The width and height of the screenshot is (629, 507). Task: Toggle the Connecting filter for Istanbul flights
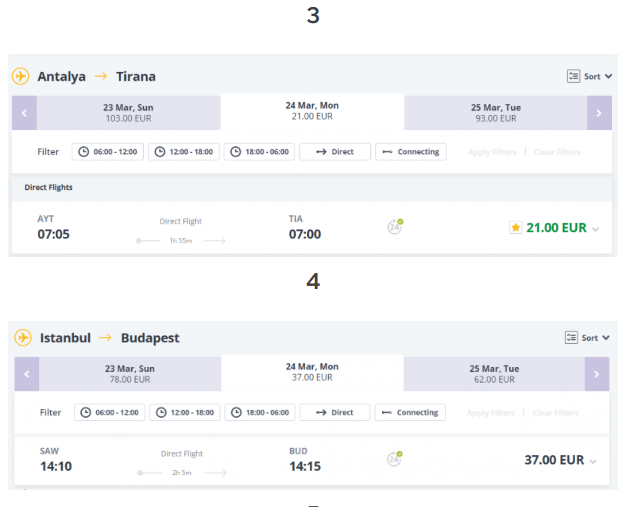click(410, 412)
